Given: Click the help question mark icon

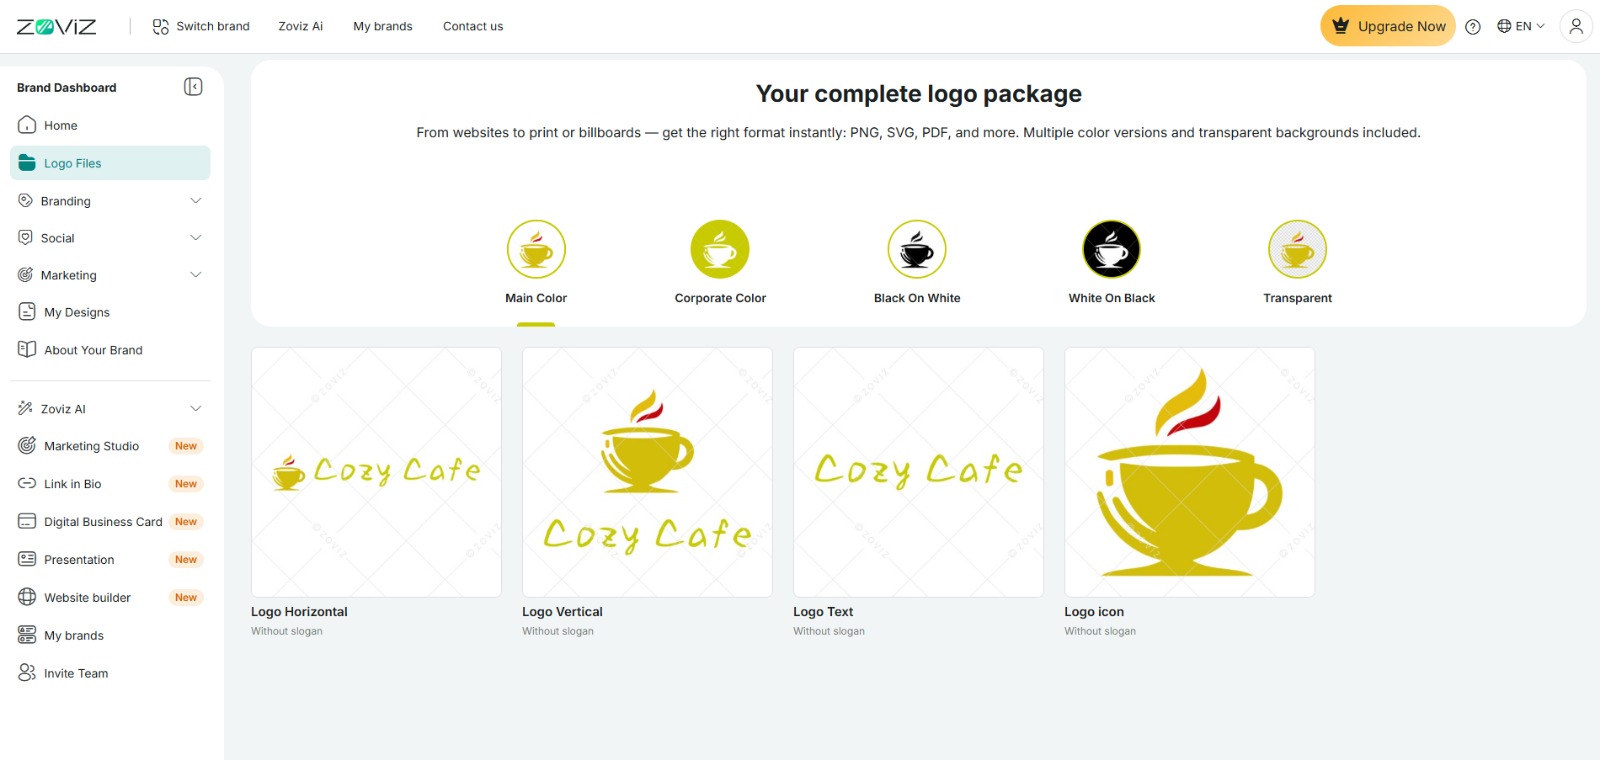Looking at the screenshot, I should coord(1472,27).
